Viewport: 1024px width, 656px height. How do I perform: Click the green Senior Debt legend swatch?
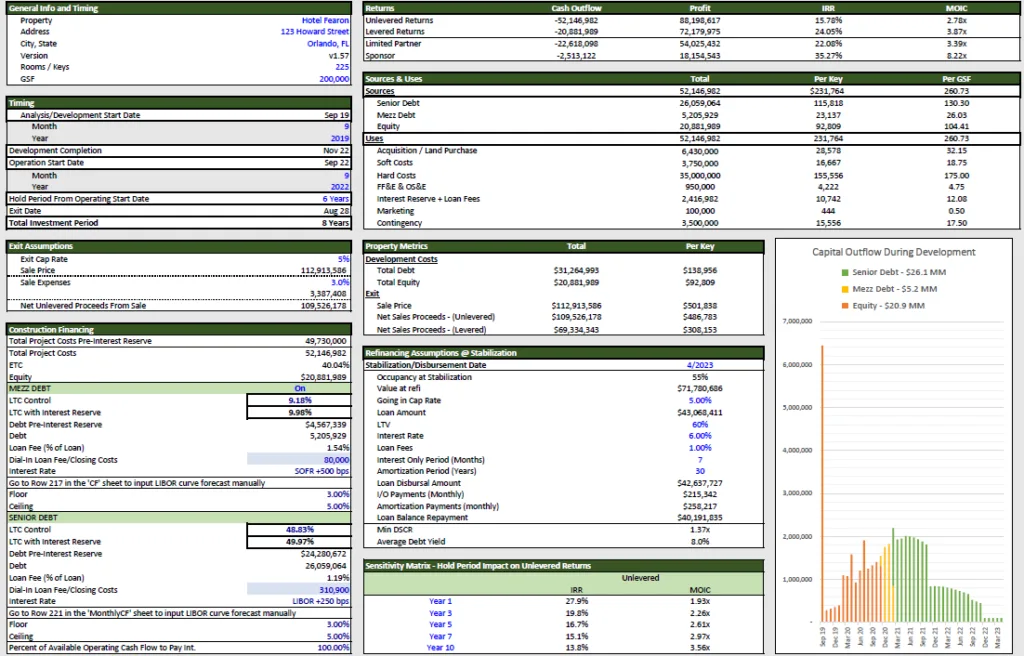[845, 272]
